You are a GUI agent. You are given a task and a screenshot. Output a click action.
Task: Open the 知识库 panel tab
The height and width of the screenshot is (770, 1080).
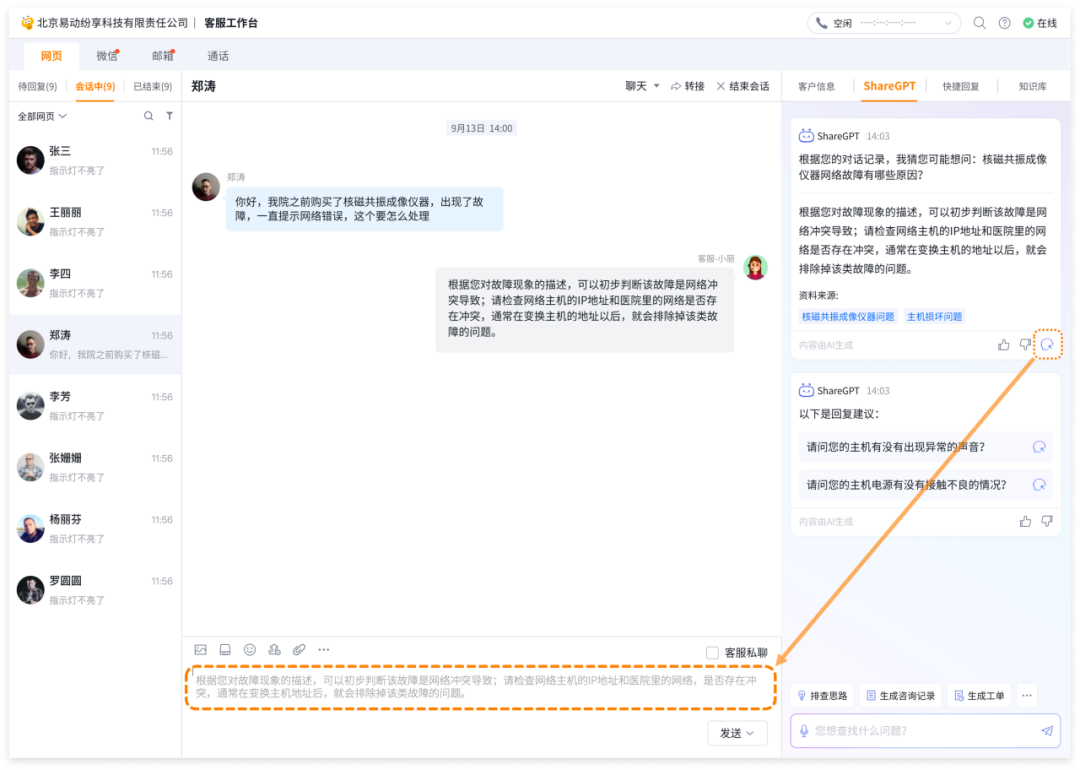(x=1032, y=86)
